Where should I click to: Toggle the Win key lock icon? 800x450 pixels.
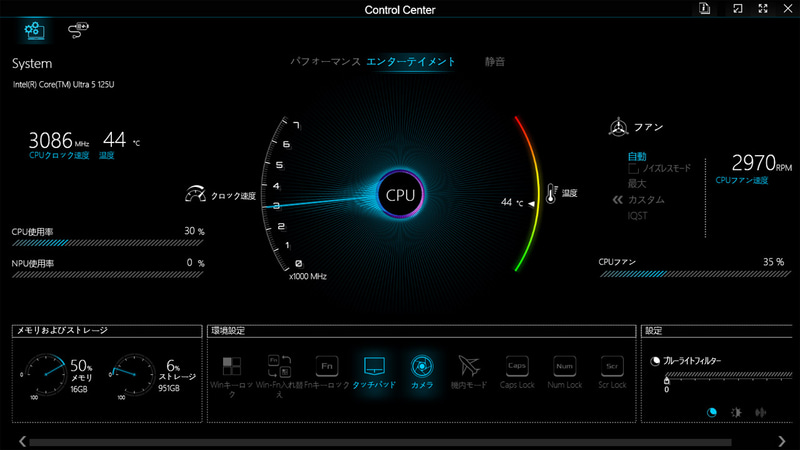point(232,366)
